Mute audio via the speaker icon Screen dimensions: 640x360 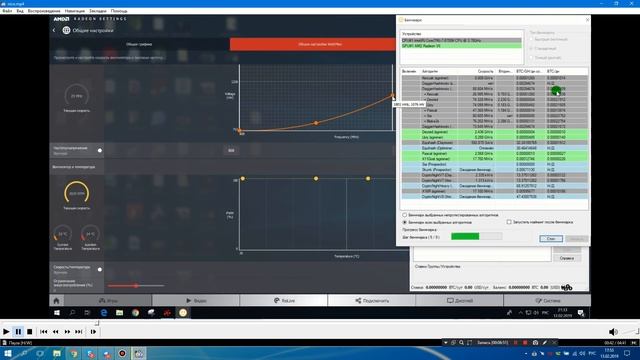(613, 332)
